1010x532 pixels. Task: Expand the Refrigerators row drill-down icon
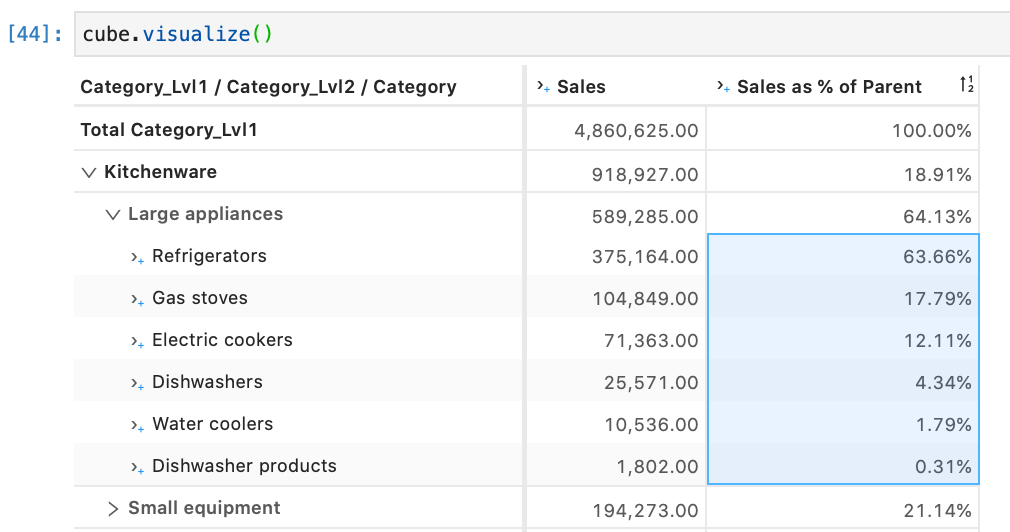(x=138, y=257)
